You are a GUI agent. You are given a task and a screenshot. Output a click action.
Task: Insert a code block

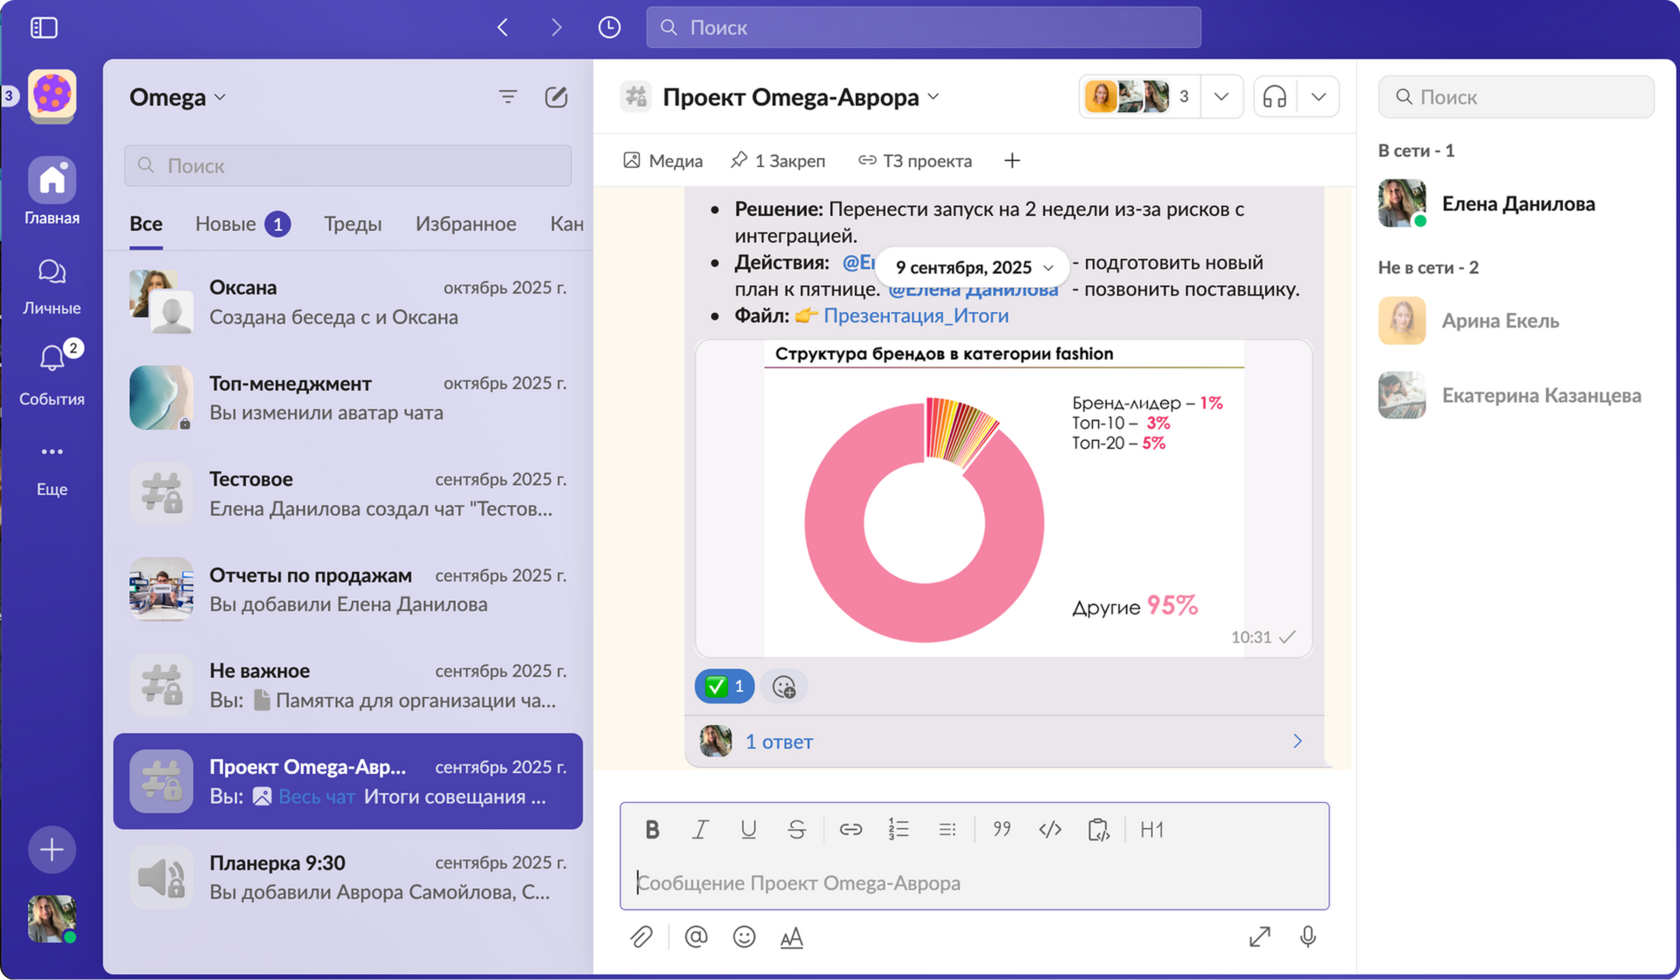1098,829
